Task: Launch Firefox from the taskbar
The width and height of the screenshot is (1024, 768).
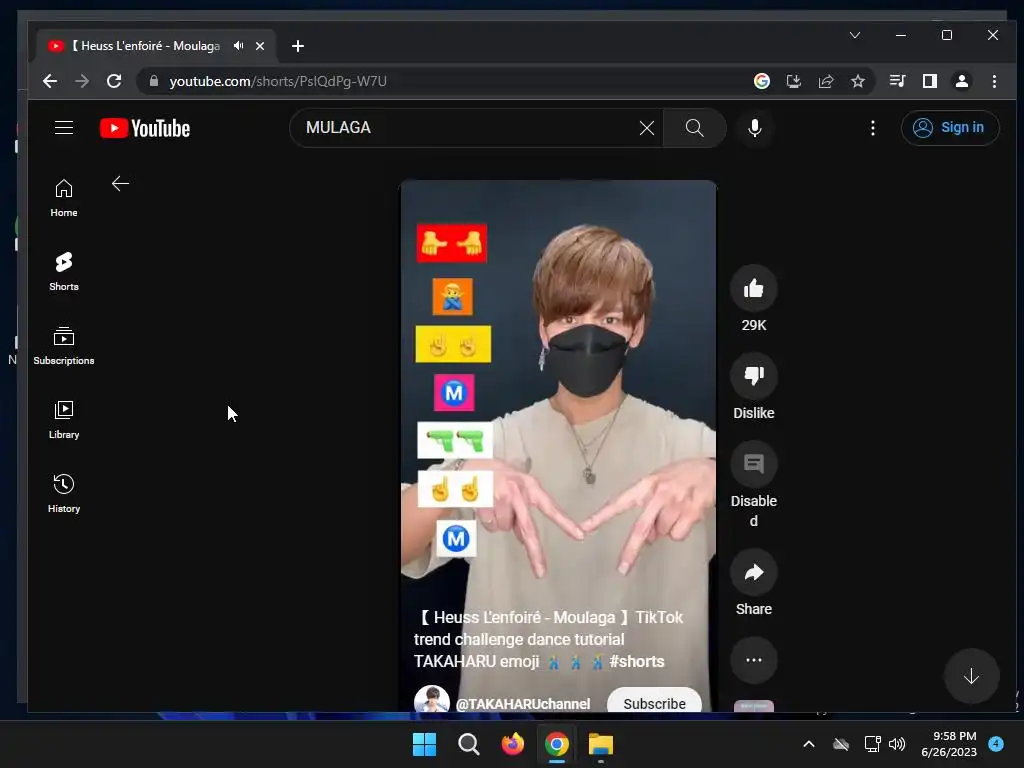Action: point(513,744)
